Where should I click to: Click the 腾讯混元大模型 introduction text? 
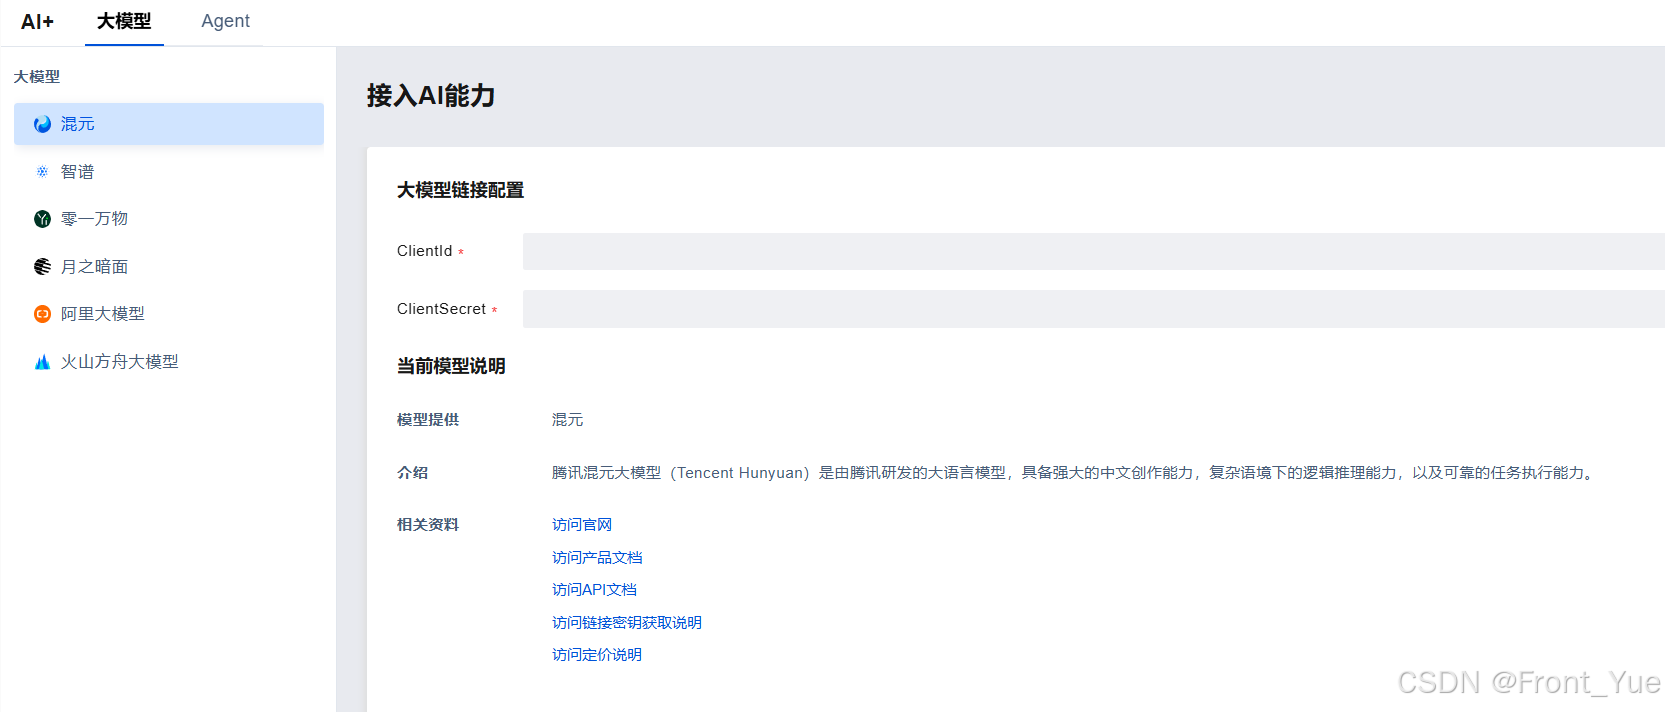click(1074, 473)
